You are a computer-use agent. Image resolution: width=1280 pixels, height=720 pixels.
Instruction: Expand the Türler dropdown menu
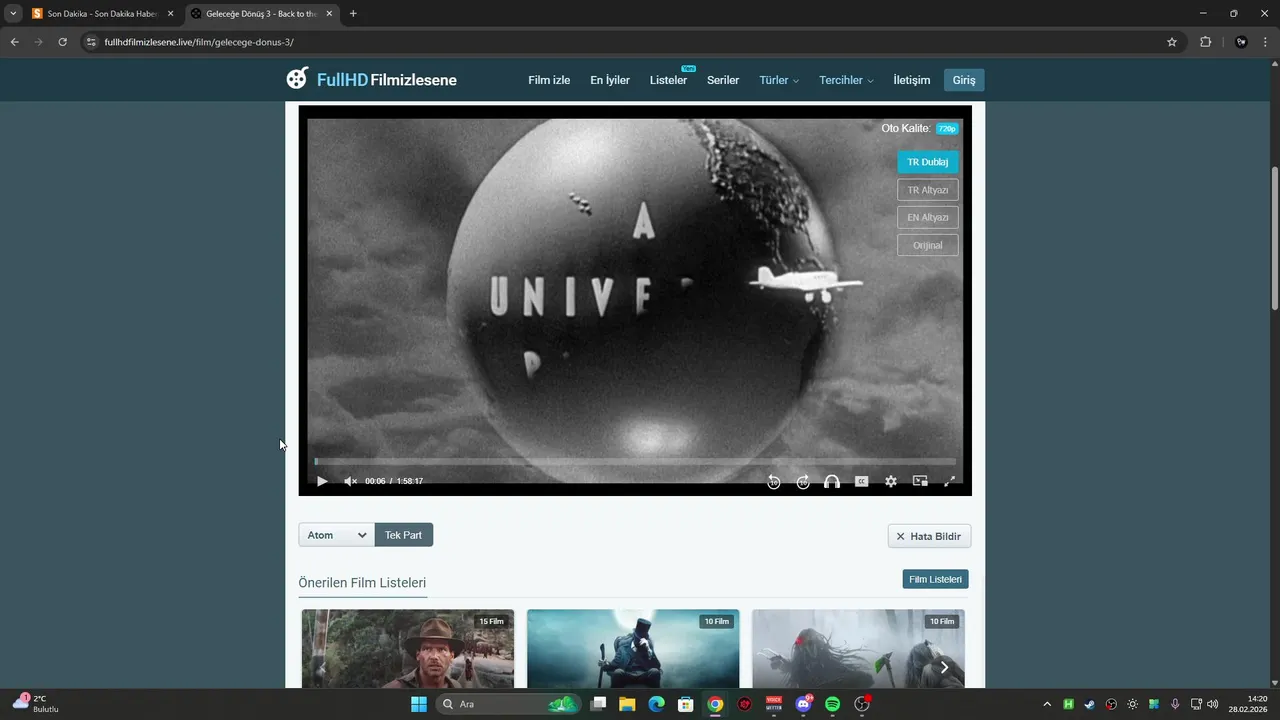pyautogui.click(x=779, y=80)
